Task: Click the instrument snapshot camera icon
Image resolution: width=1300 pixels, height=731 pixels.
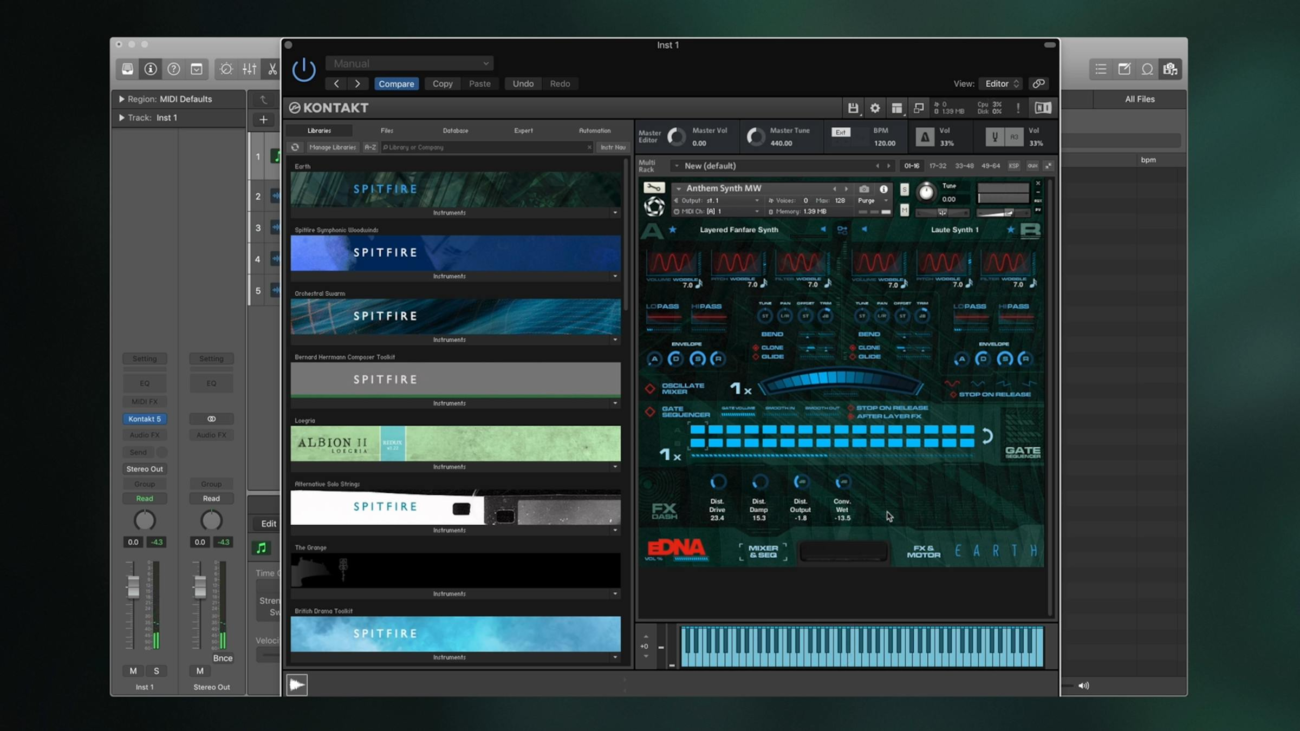Action: point(864,189)
